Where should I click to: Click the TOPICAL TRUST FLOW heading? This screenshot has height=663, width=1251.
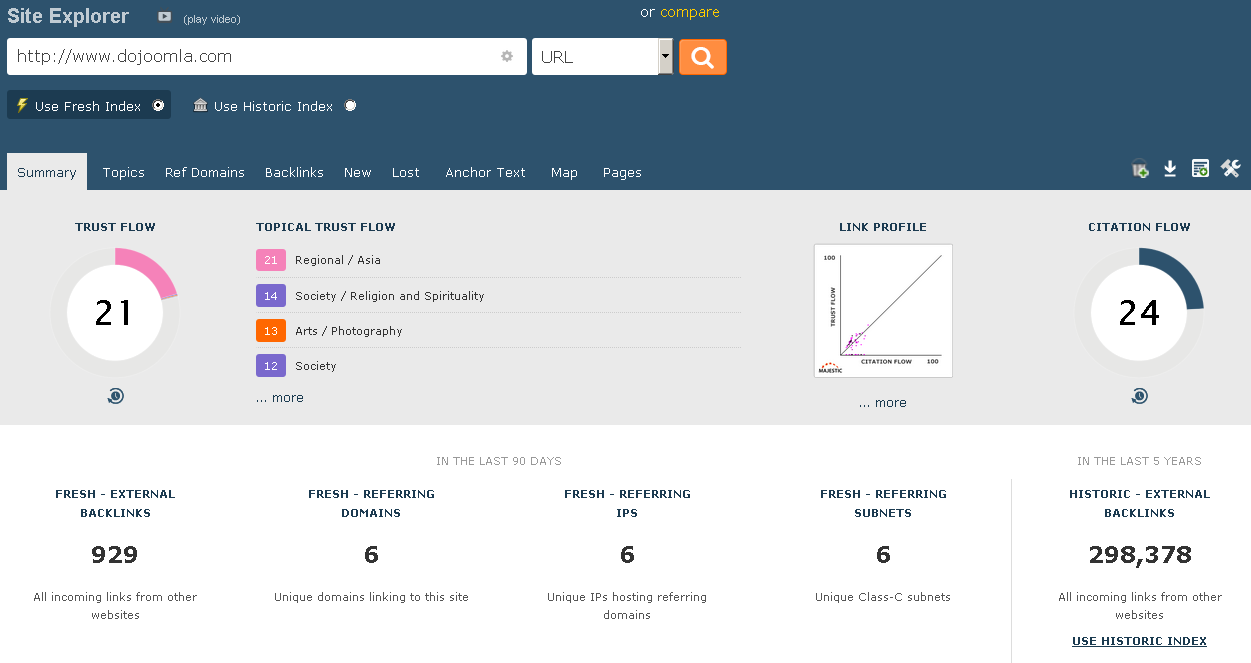[x=326, y=227]
